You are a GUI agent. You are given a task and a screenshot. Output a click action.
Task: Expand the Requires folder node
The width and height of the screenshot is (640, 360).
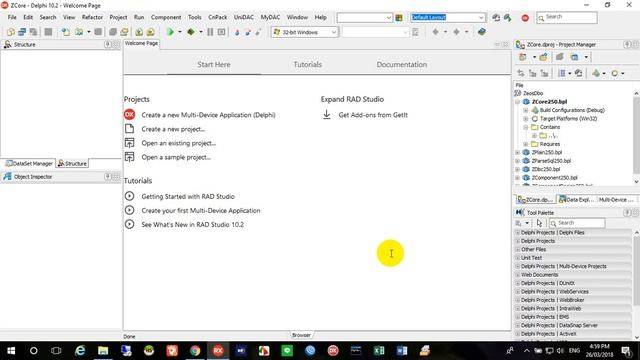tap(526, 144)
